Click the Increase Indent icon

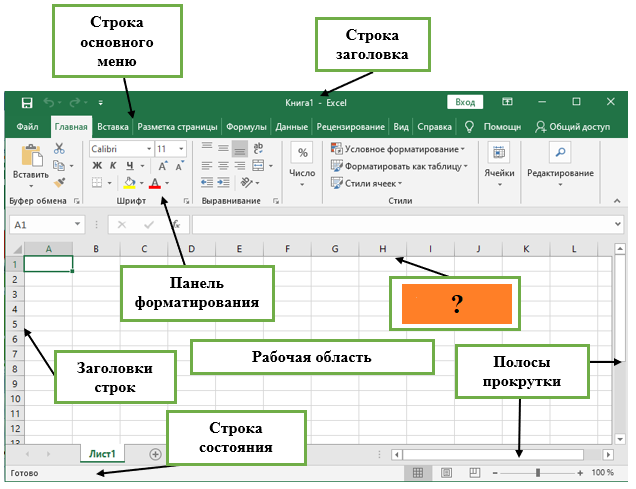pos(223,183)
